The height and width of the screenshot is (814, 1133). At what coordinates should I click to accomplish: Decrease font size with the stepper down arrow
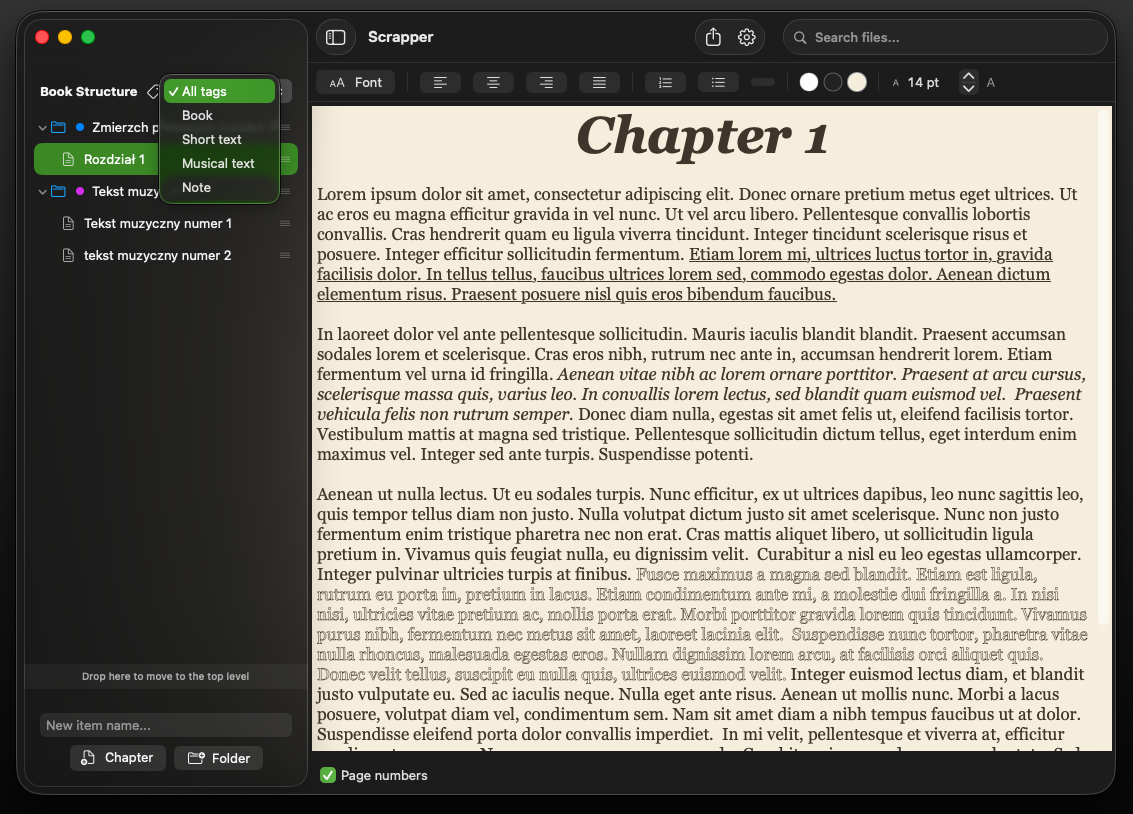pyautogui.click(x=968, y=89)
